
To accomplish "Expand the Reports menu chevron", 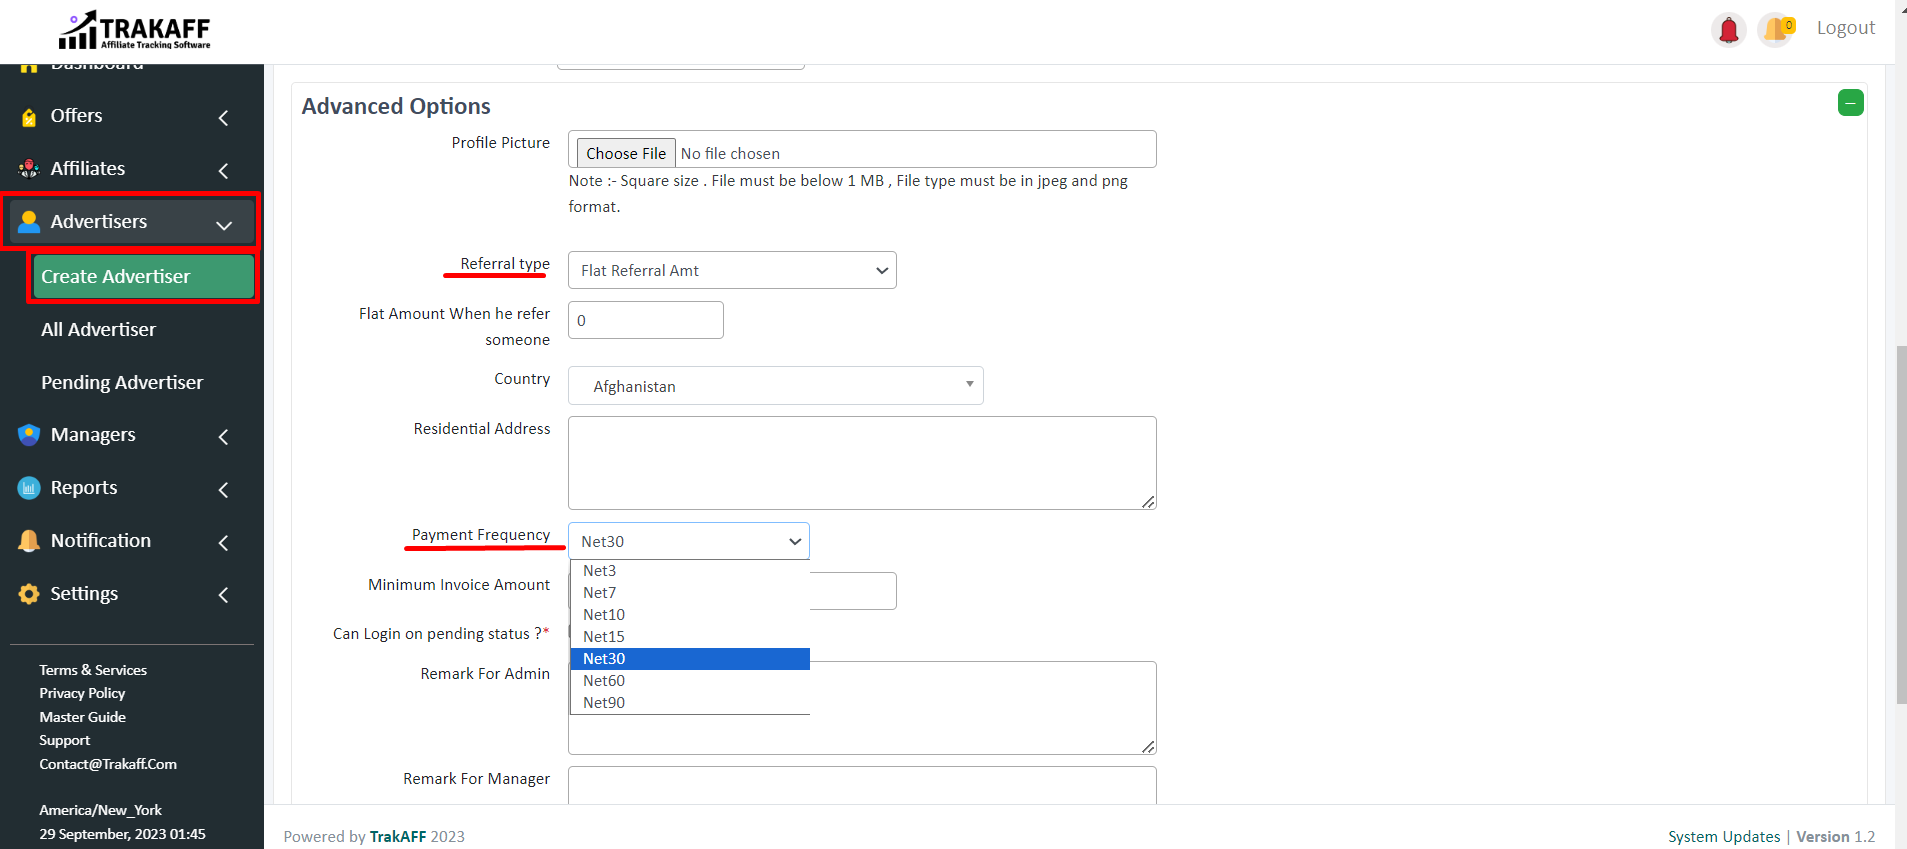I will coord(223,490).
